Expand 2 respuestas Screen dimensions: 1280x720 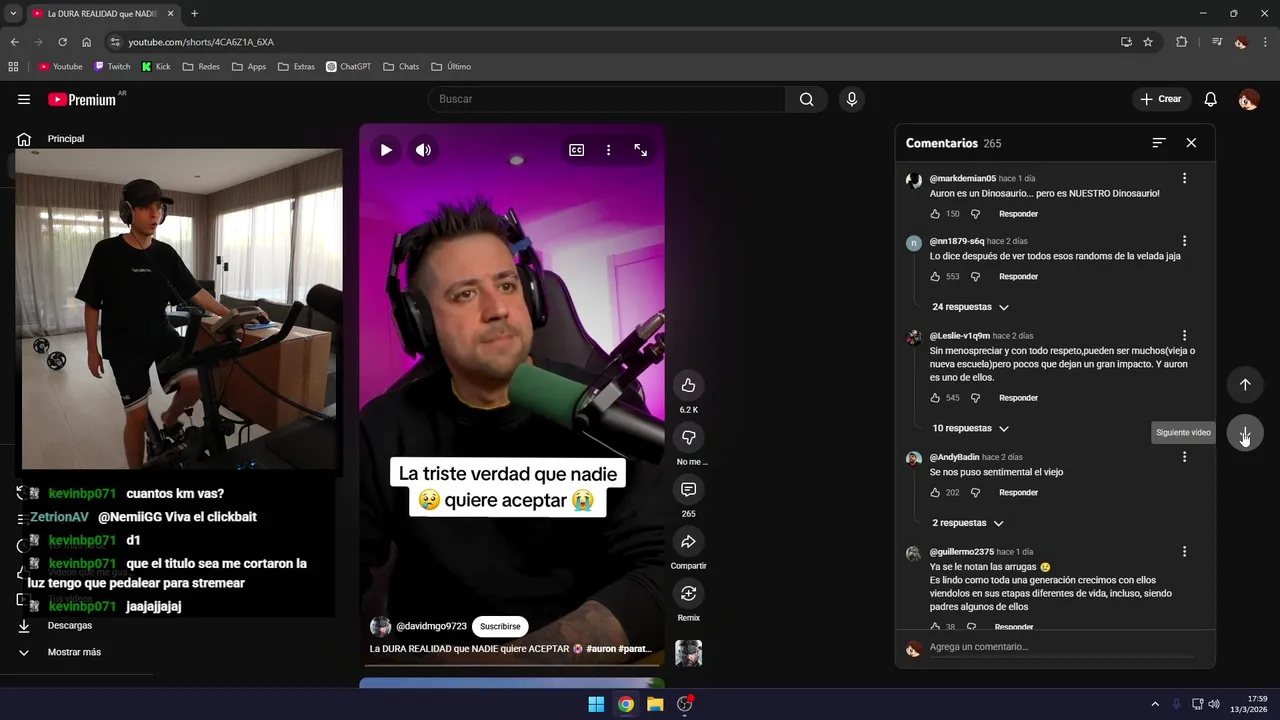click(x=967, y=523)
